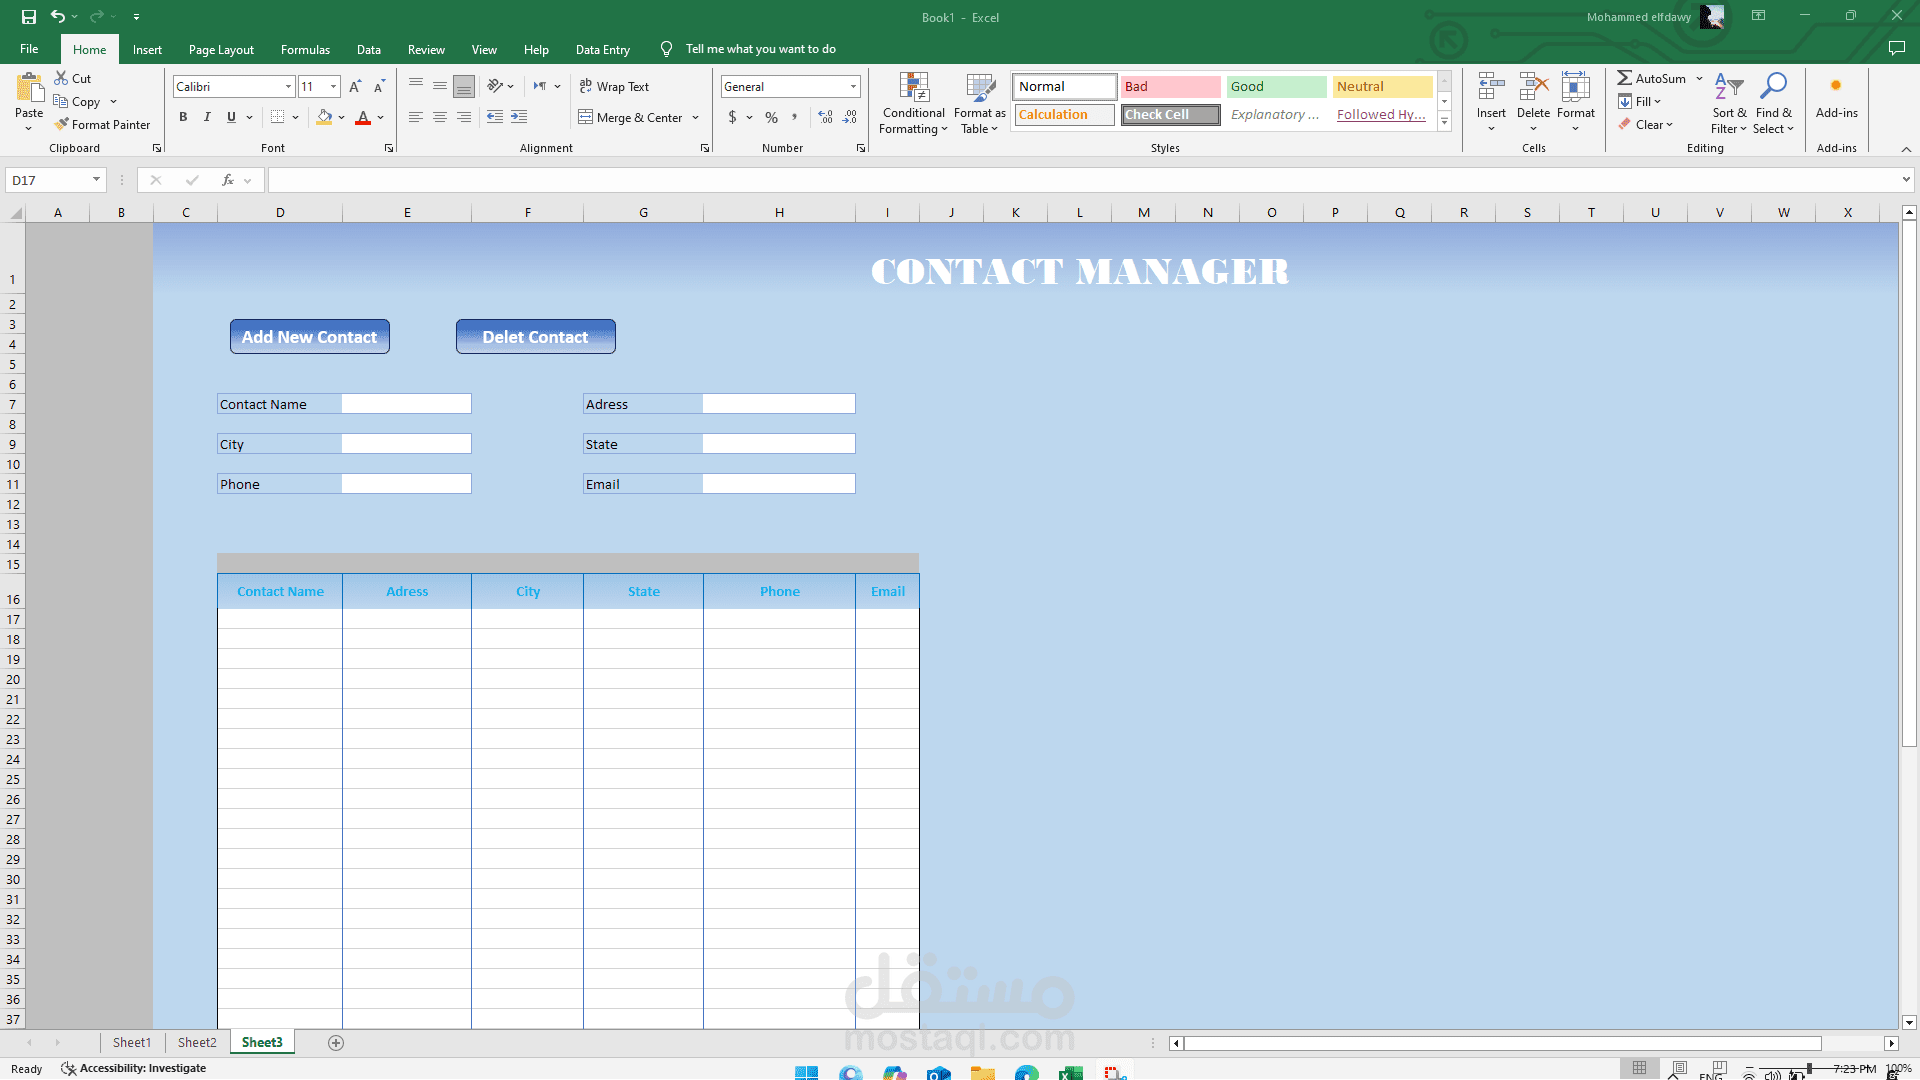This screenshot has height=1080, width=1920.
Task: Toggle Wrap Text
Action: (614, 87)
